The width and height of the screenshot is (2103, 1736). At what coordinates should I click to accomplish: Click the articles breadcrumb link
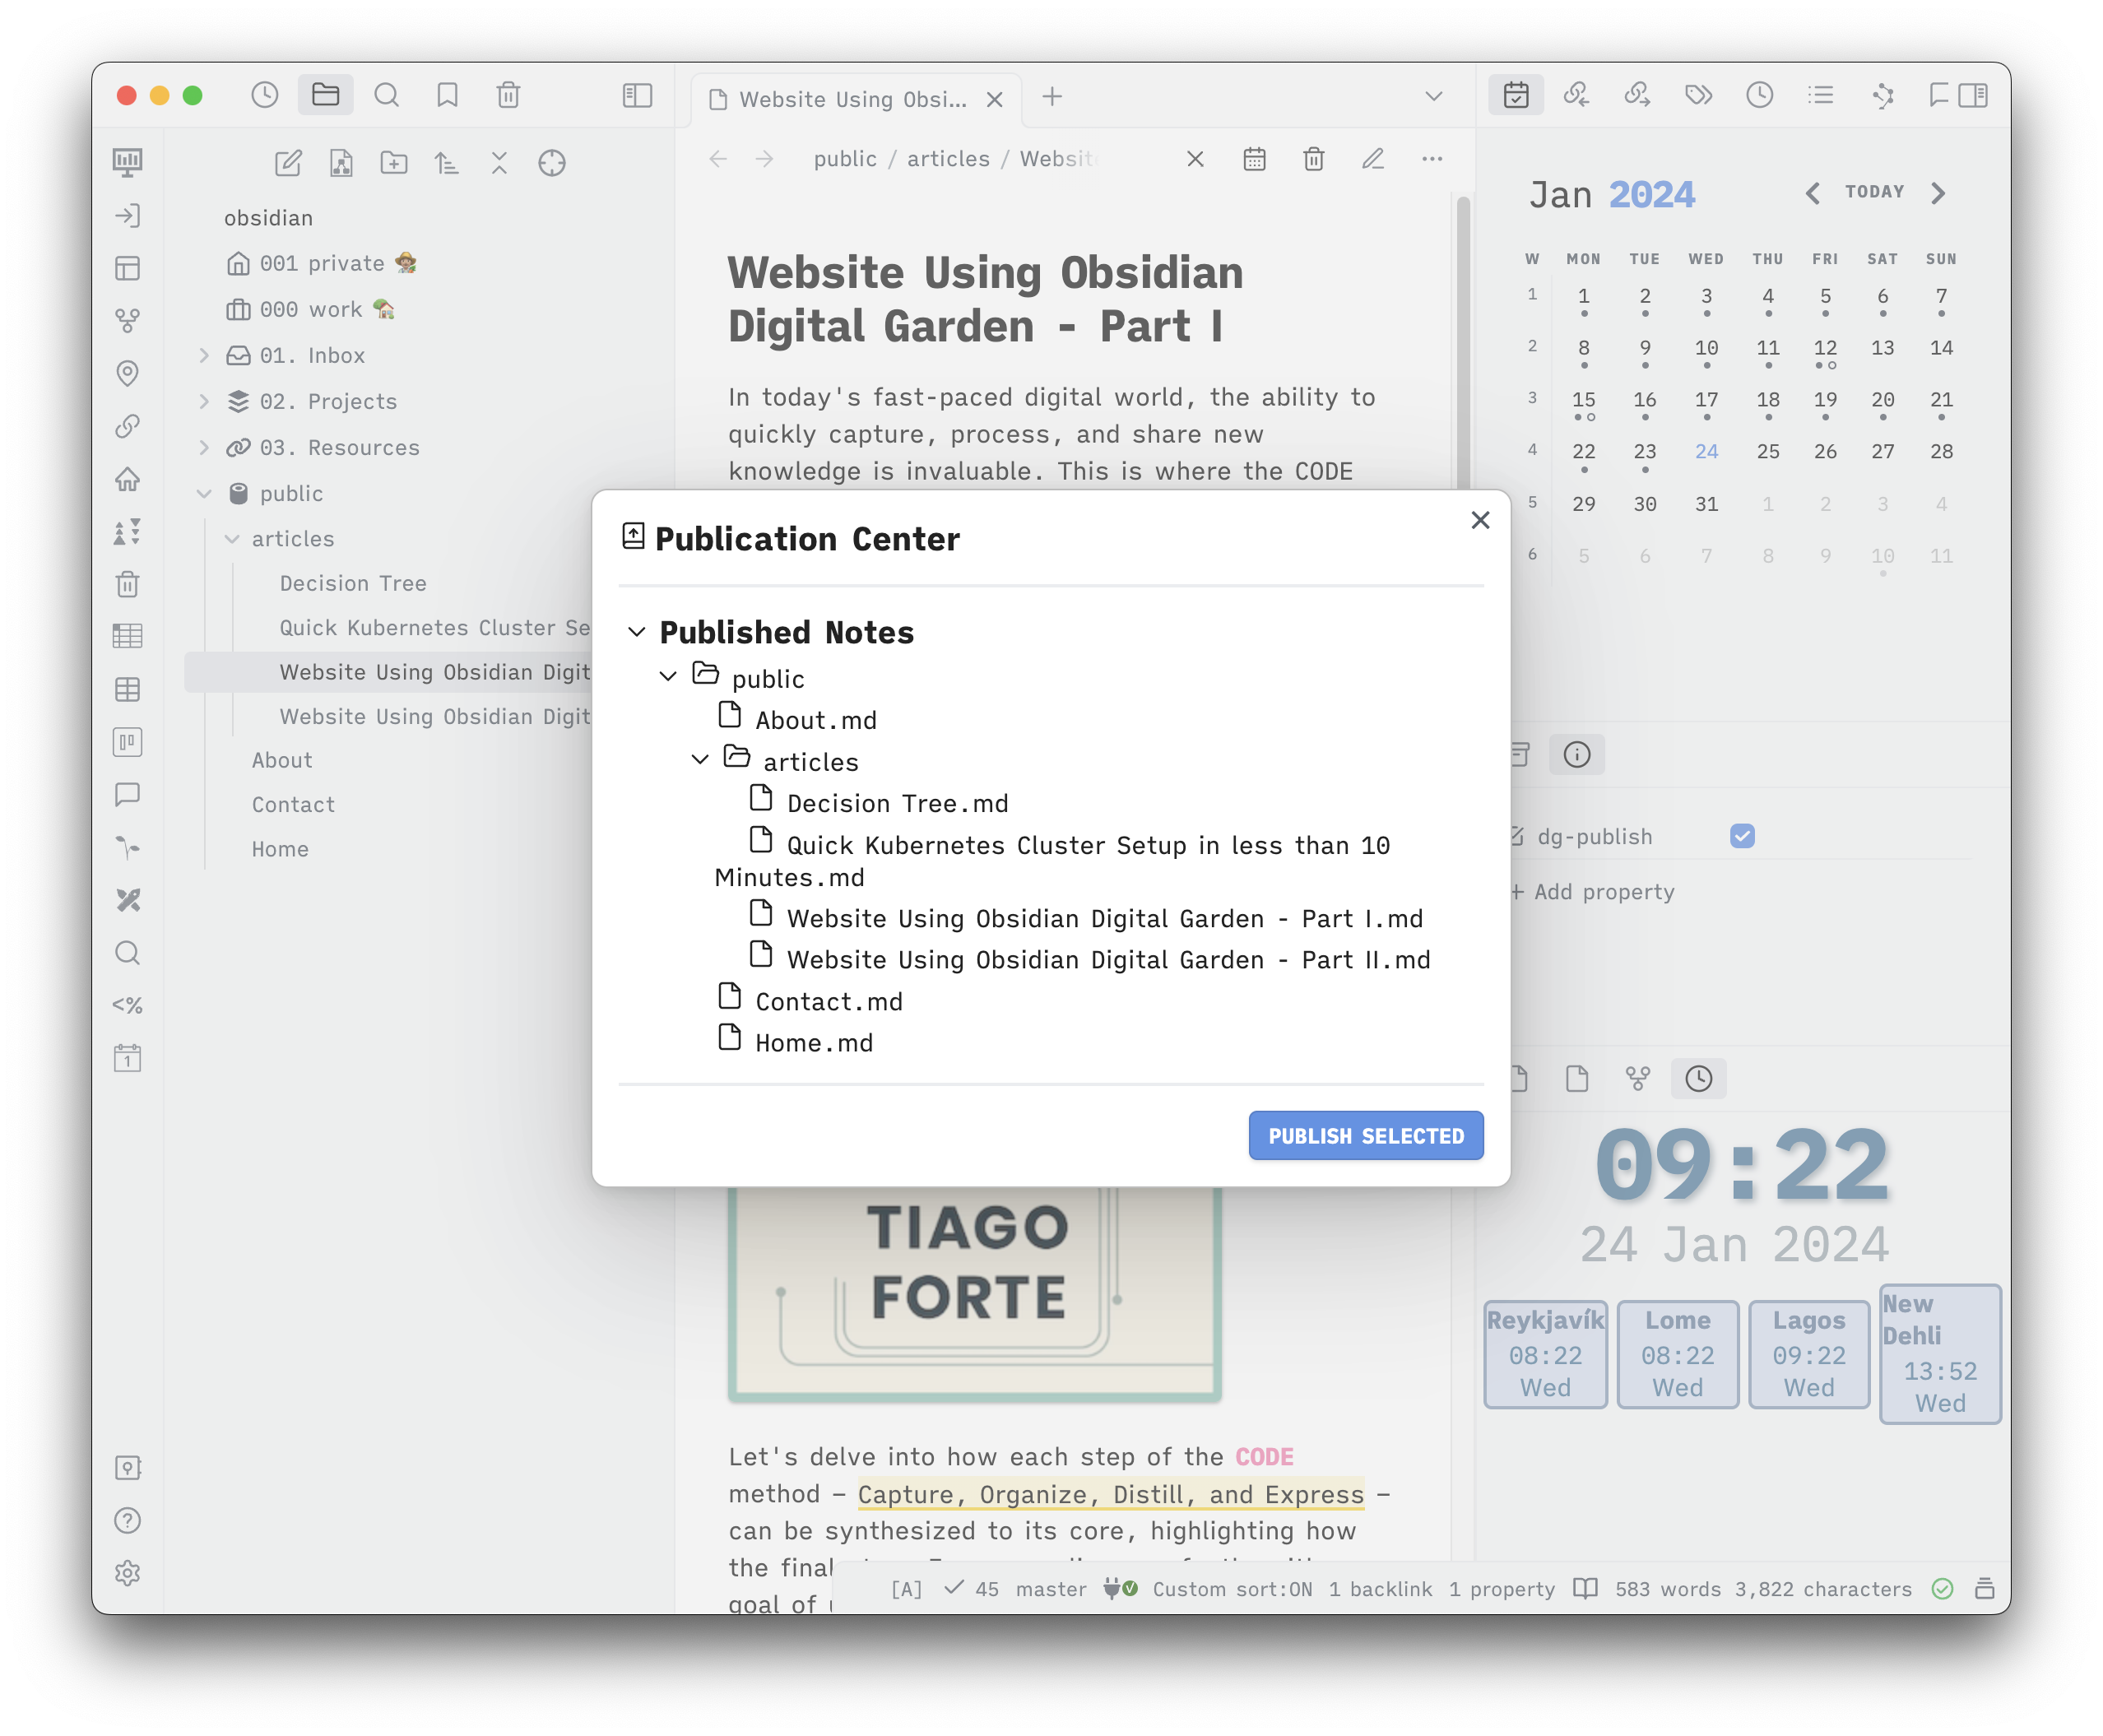tap(948, 159)
